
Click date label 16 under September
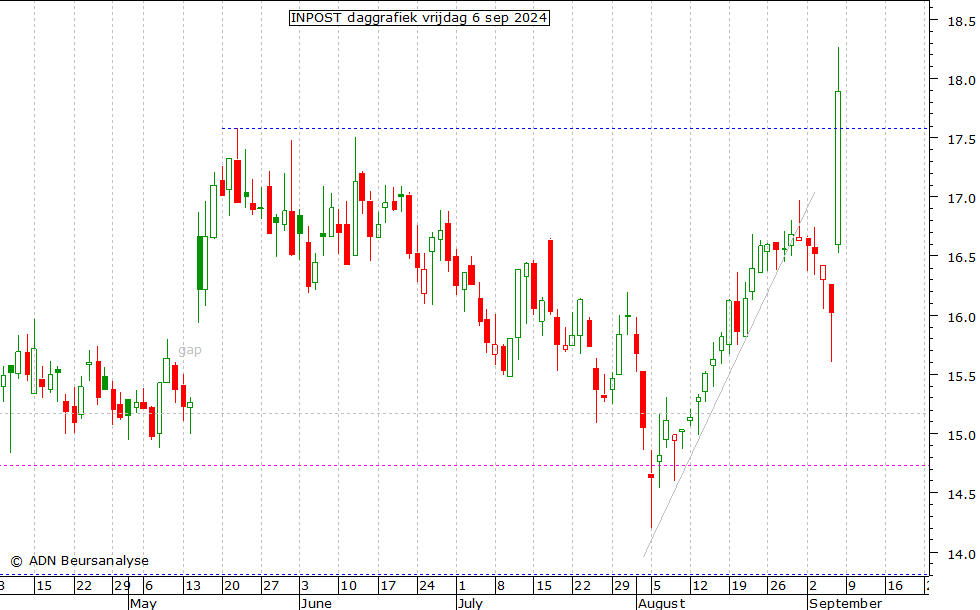click(x=895, y=586)
